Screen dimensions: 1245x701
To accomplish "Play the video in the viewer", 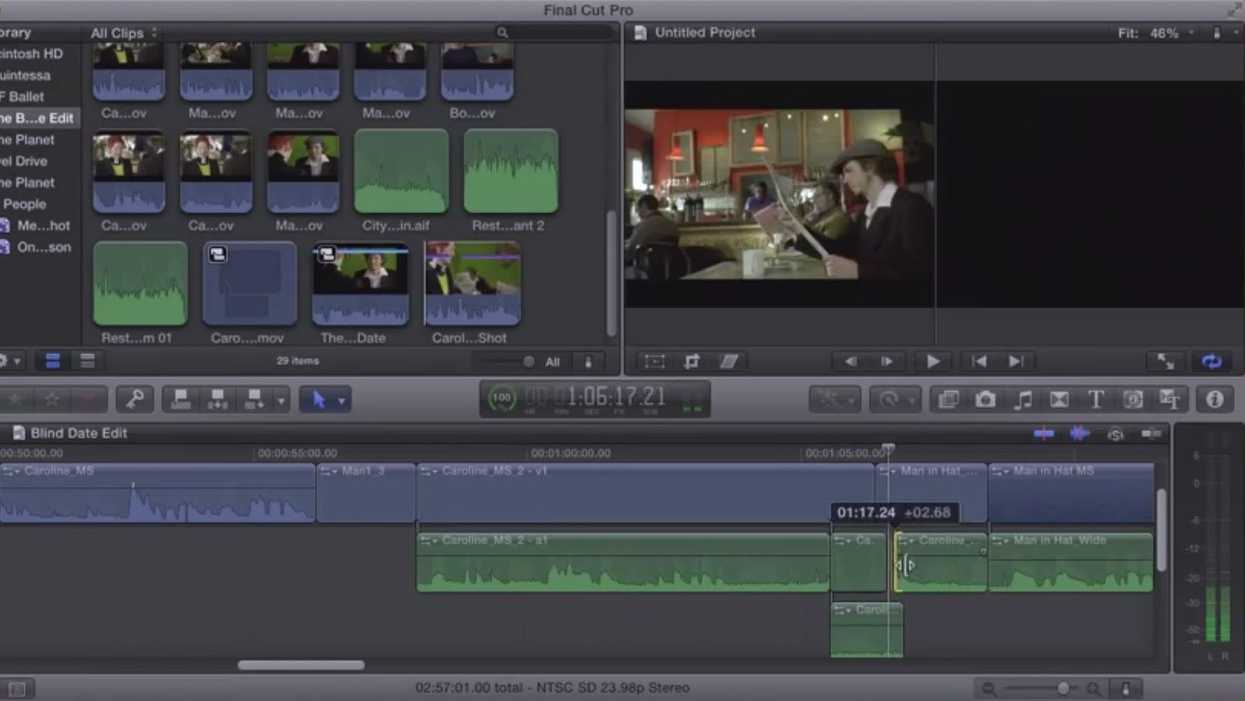I will point(933,361).
